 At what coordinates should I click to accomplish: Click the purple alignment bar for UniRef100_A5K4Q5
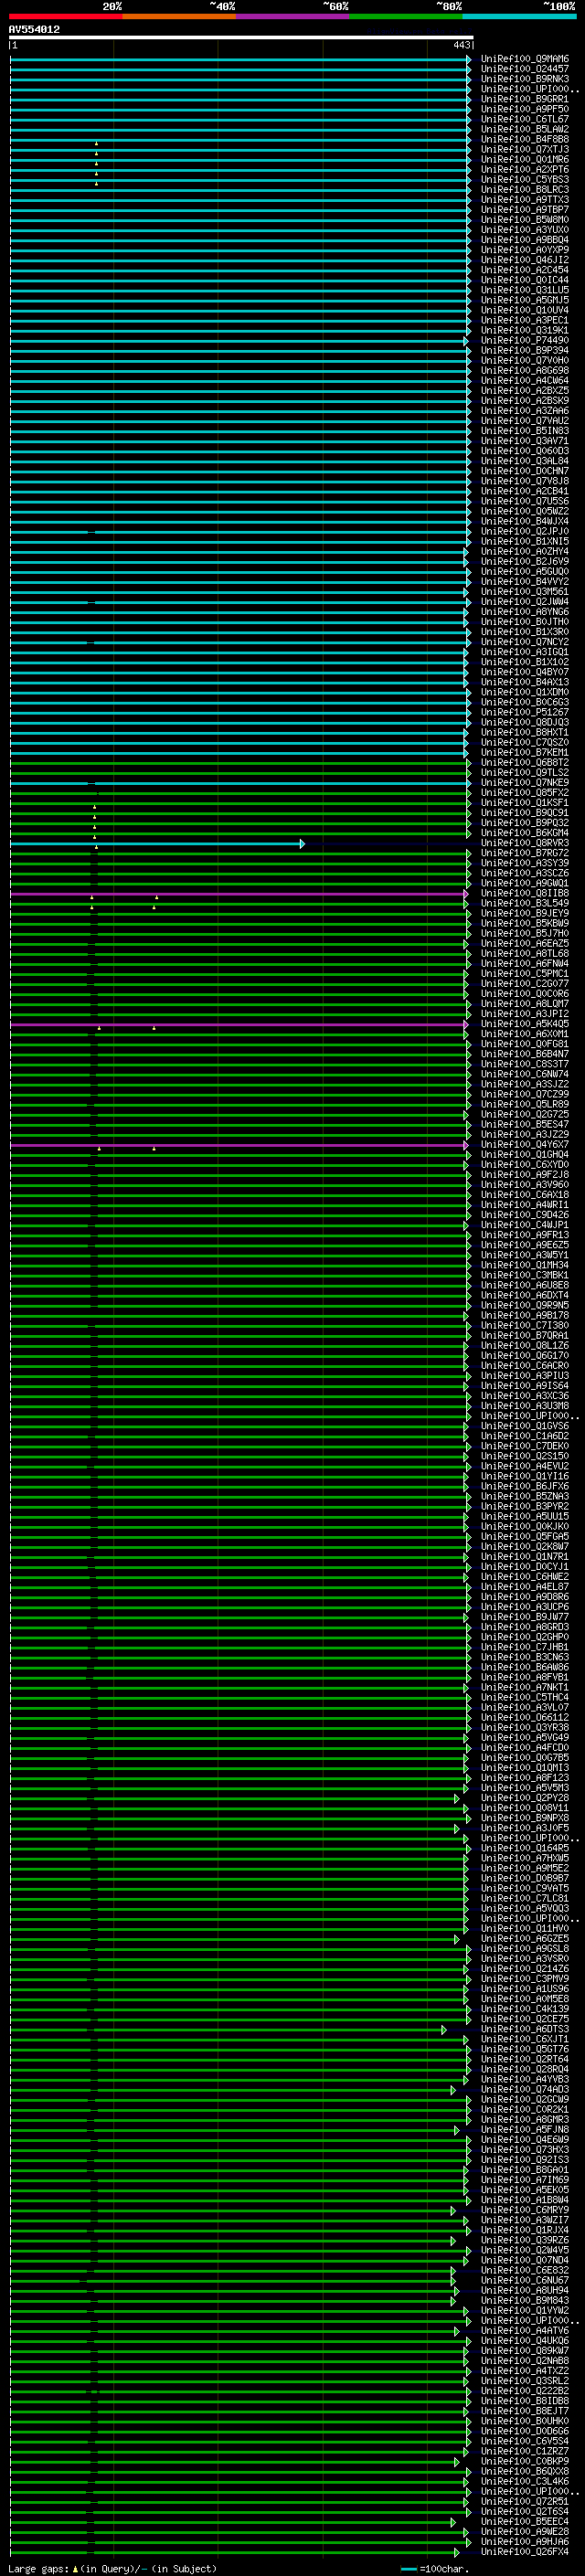[x=238, y=1025]
